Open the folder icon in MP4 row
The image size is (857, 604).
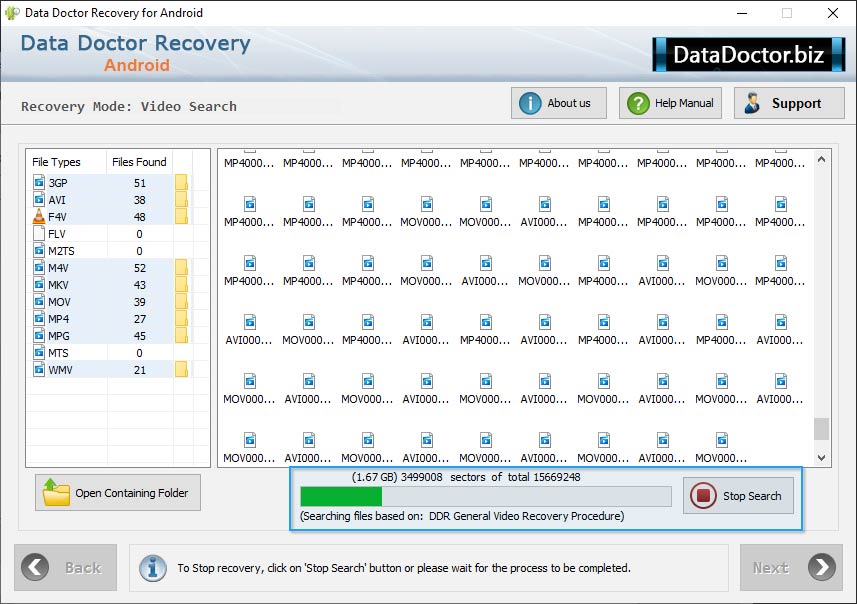[x=181, y=318]
